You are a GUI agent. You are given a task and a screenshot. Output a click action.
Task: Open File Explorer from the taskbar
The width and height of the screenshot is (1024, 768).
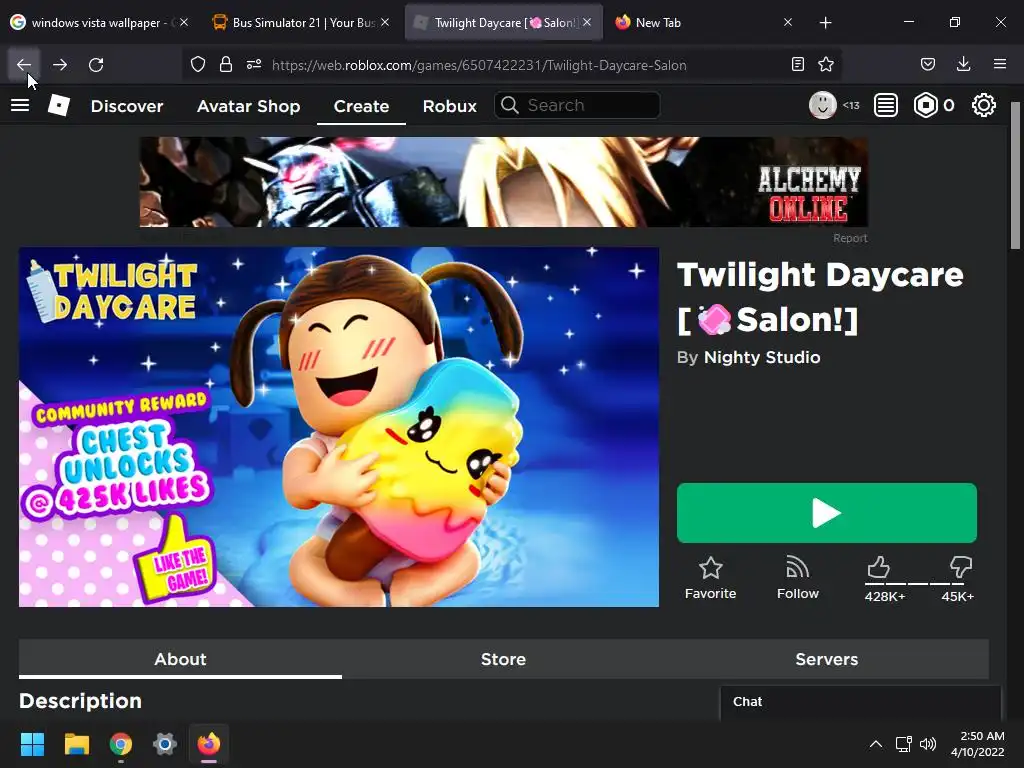[76, 744]
